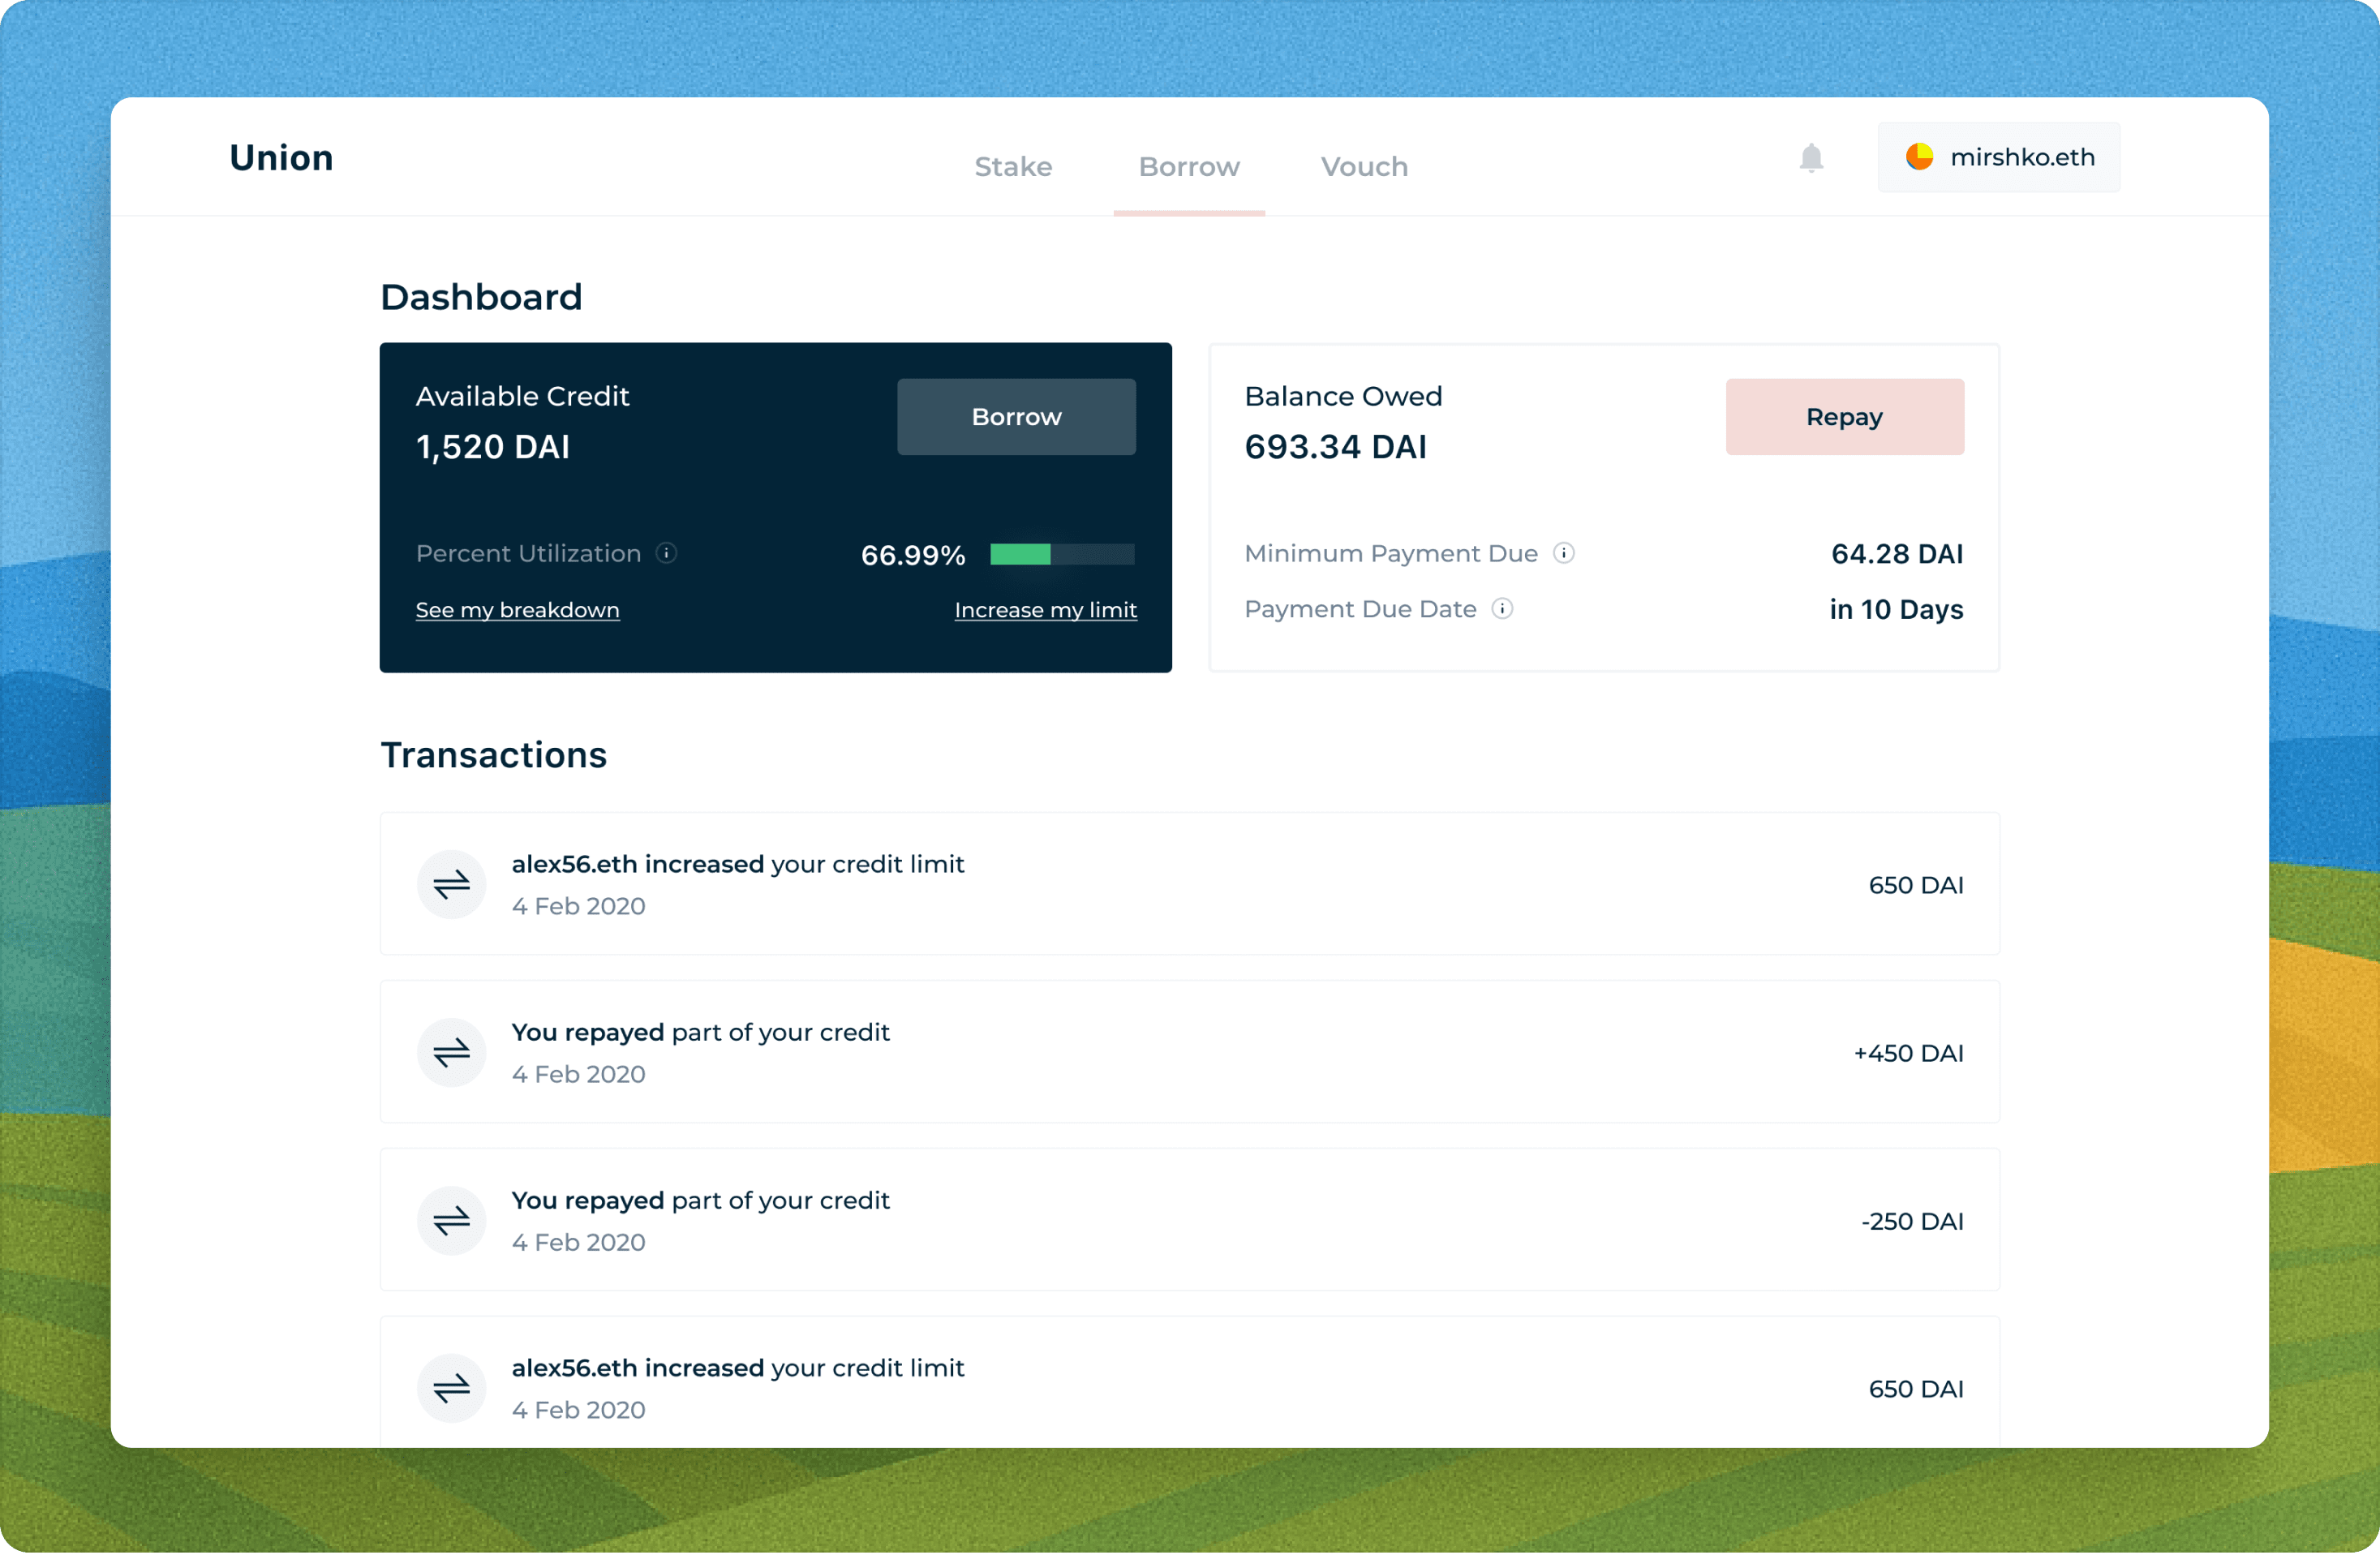Click swap icon of first alex56.eth transaction

point(451,884)
